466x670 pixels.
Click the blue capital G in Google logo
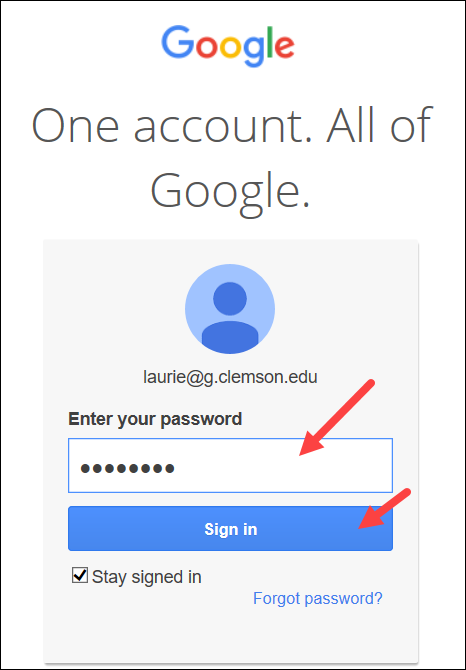pyautogui.click(x=178, y=42)
